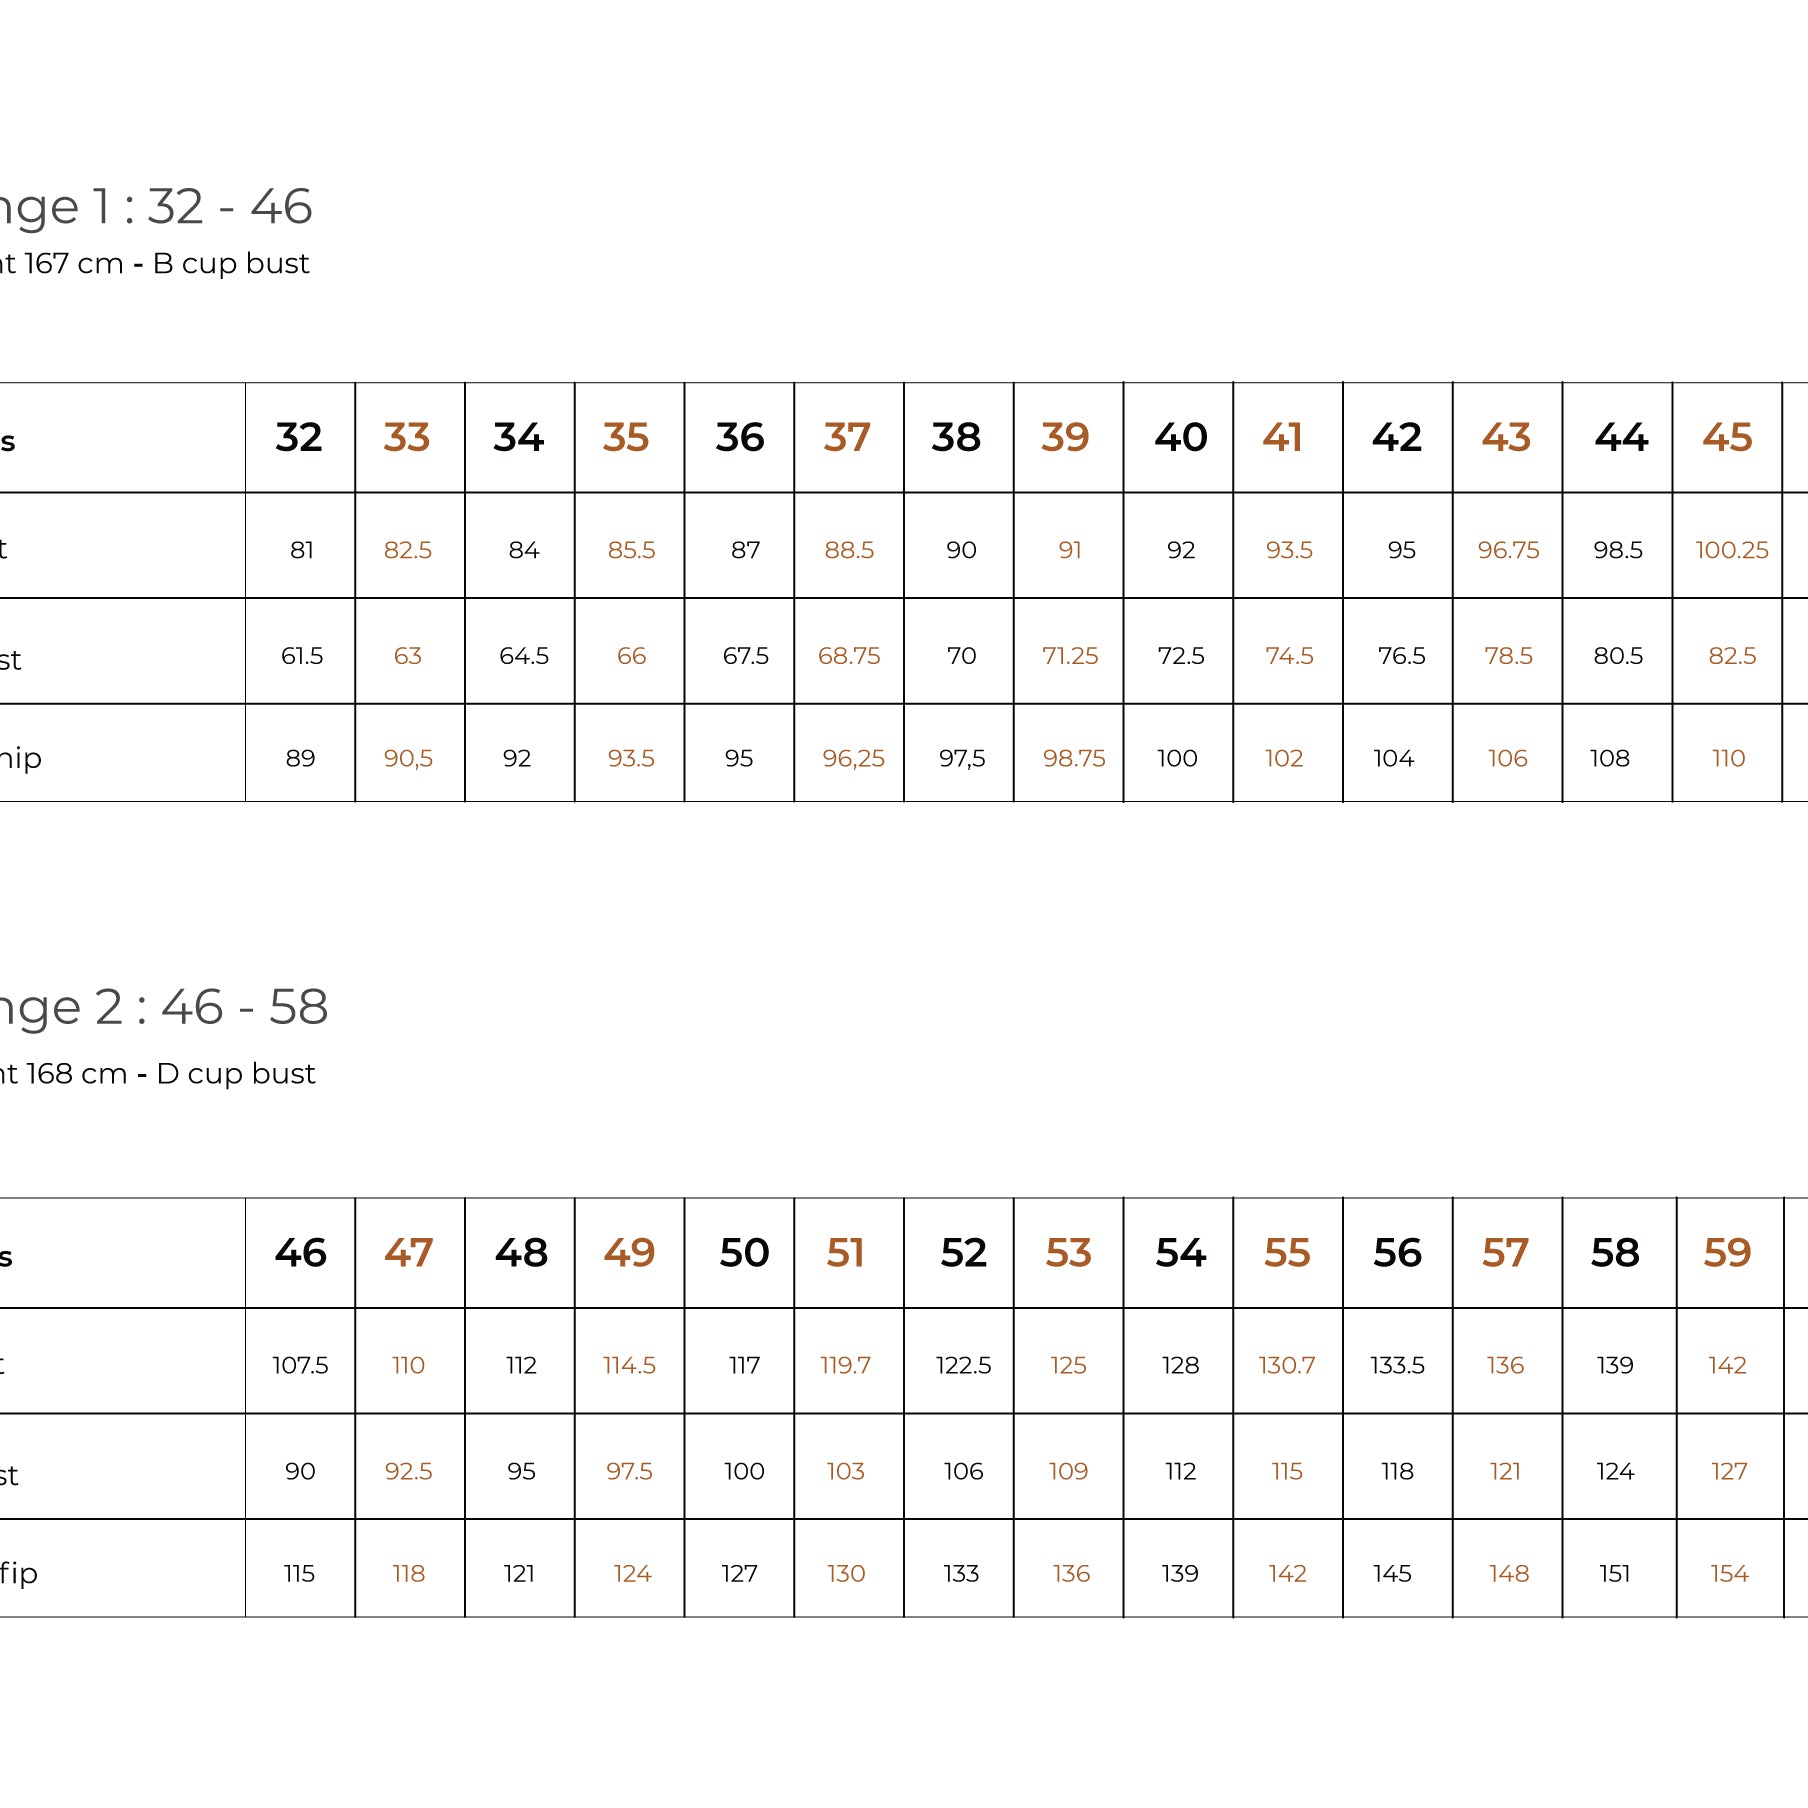Click the 68.75 value under size 37
Viewport: 1808px width, 1808px height.
click(849, 655)
